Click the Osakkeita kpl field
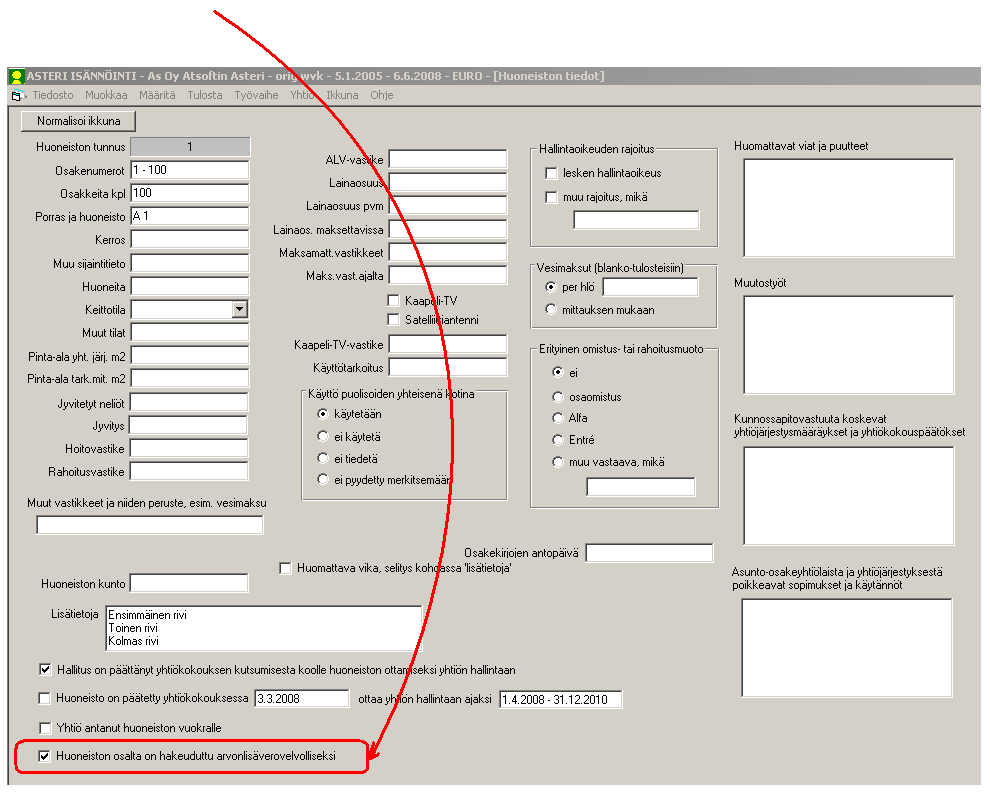 (189, 193)
